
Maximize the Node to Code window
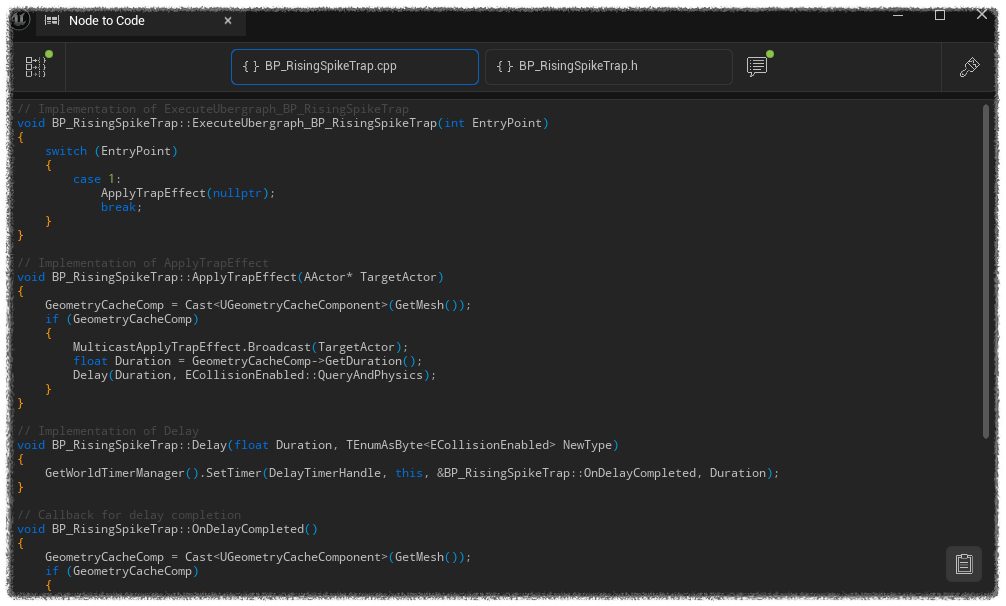pos(940,15)
